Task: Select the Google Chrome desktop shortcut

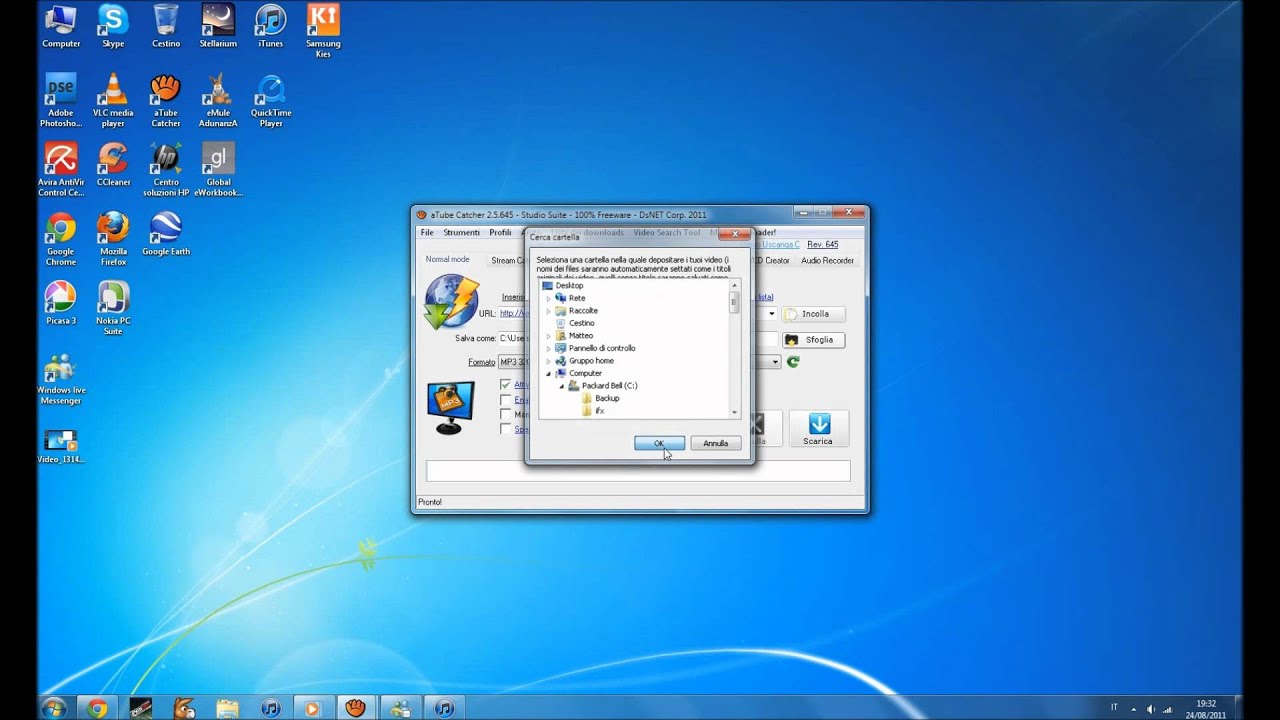Action: 61,239
